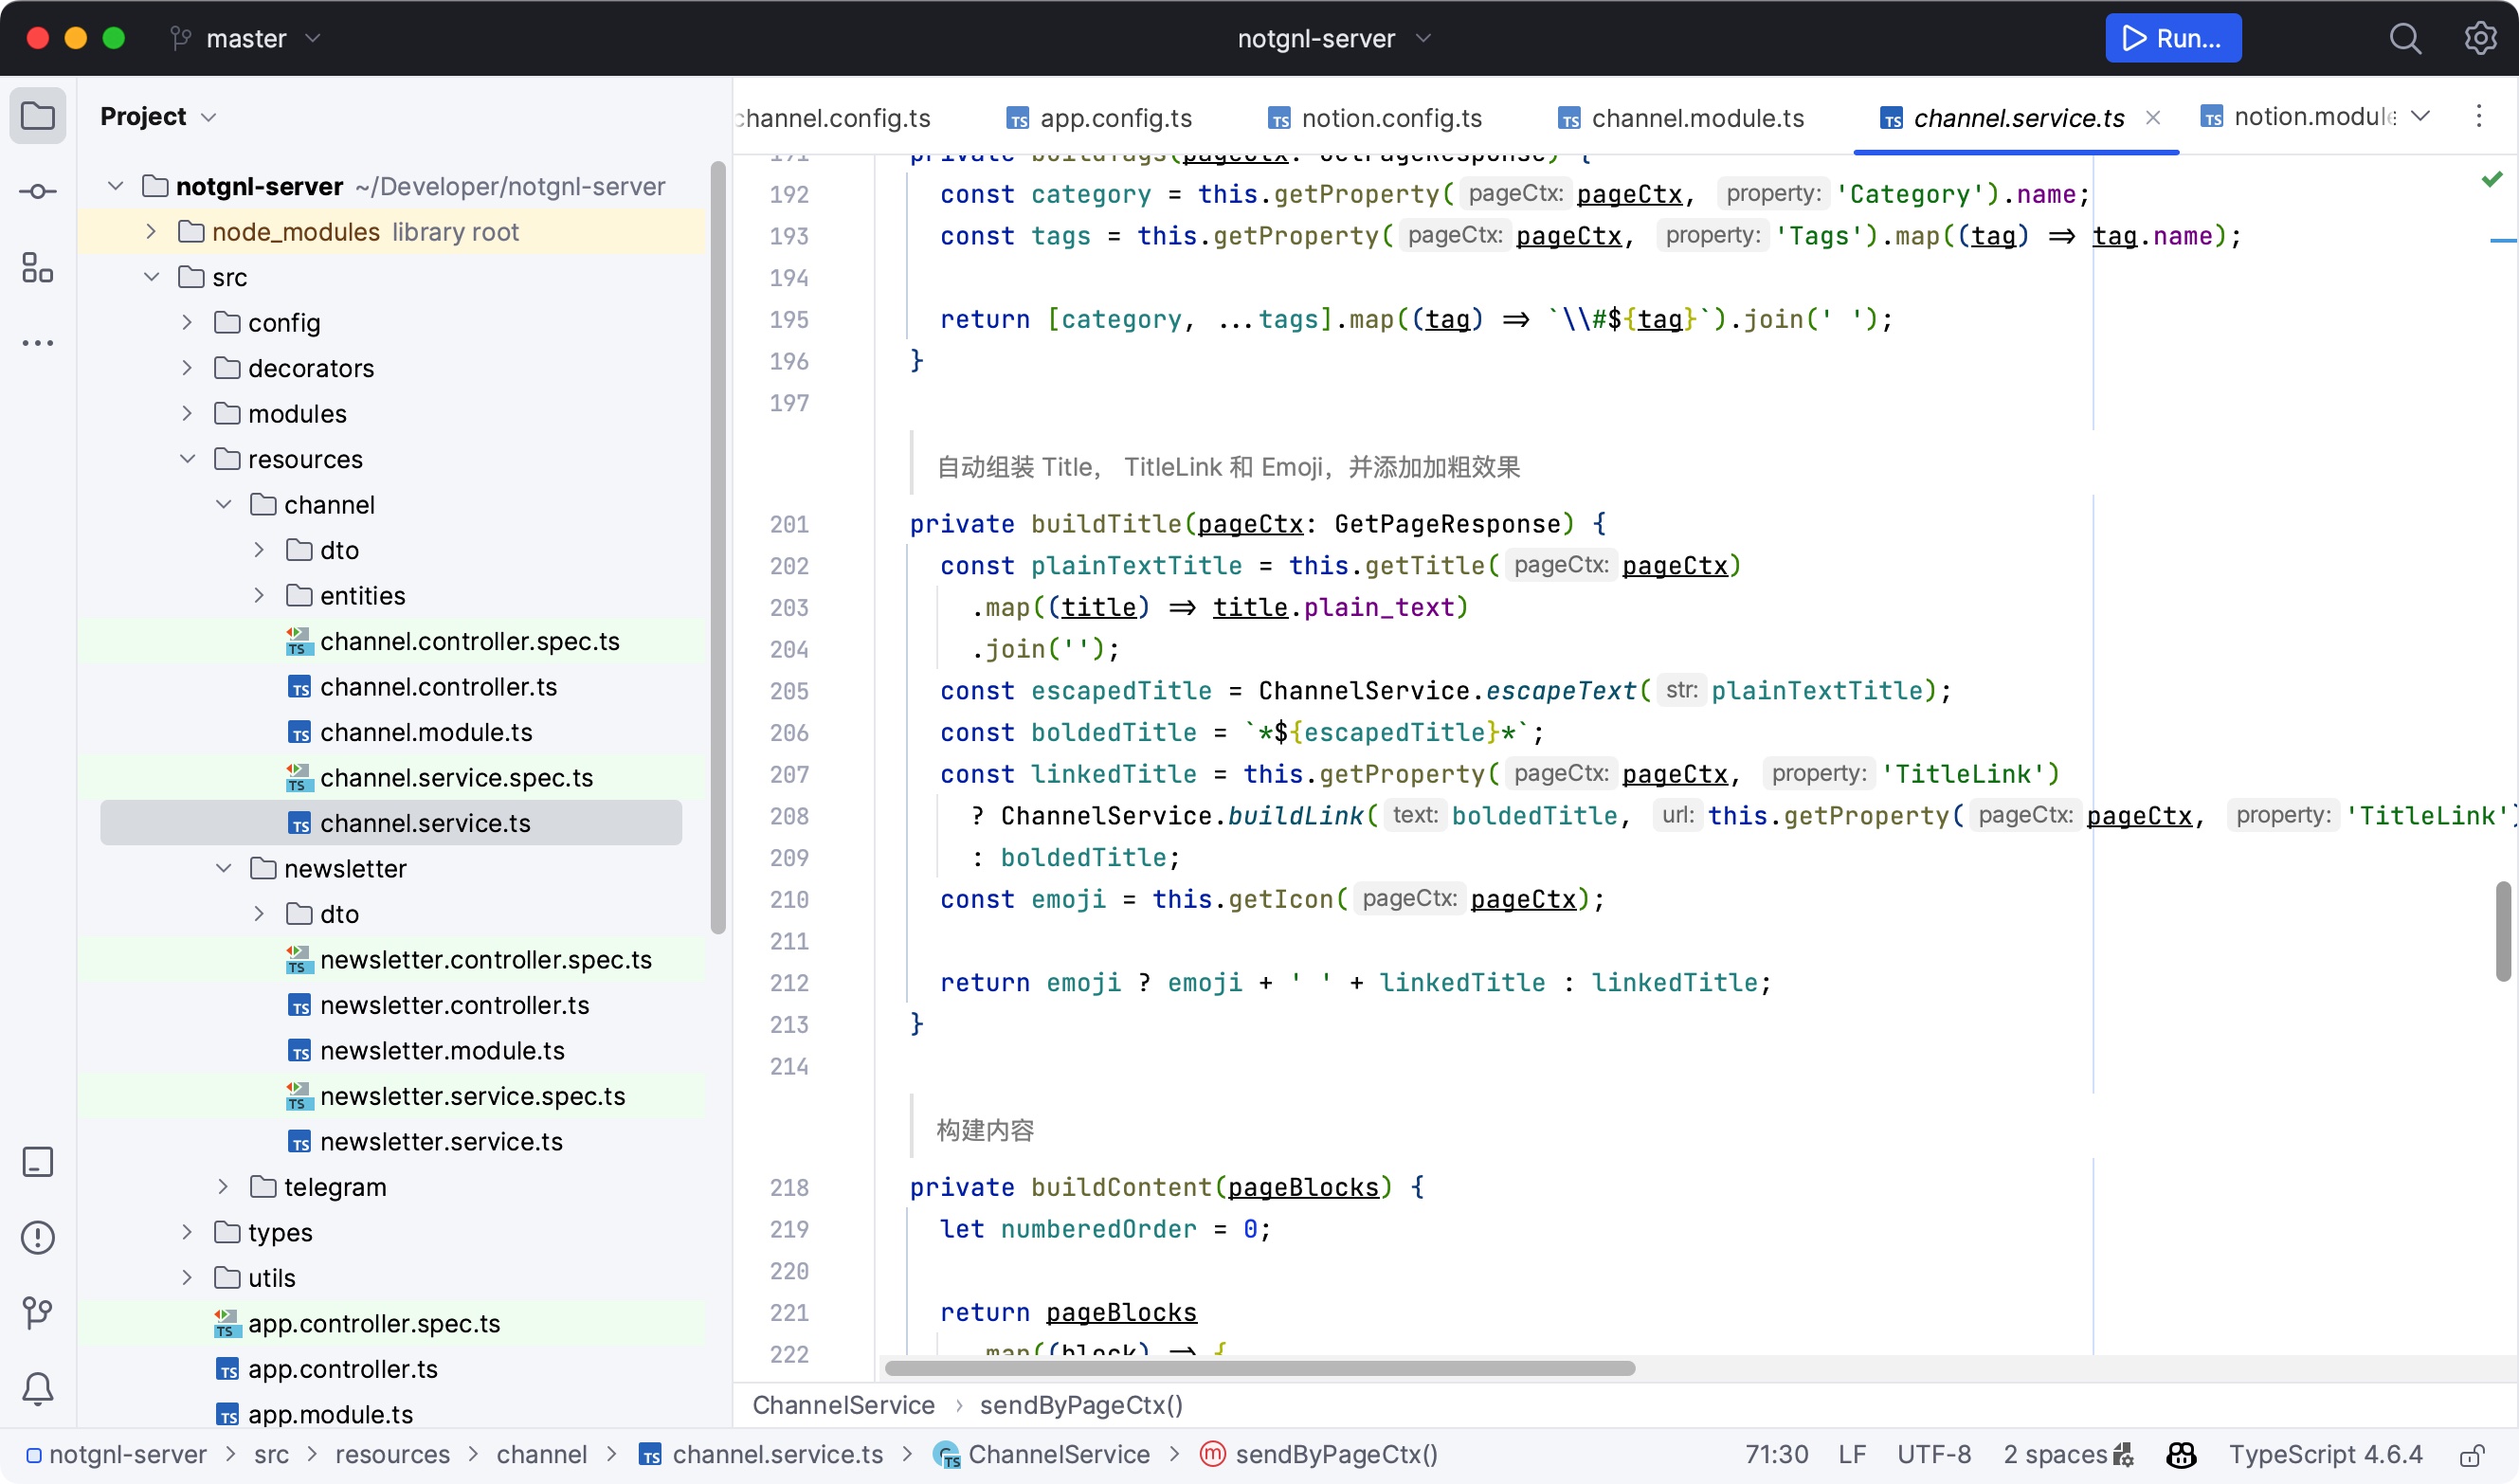Click the git branch icon beside master
This screenshot has height=1484, width=2519.
181,38
